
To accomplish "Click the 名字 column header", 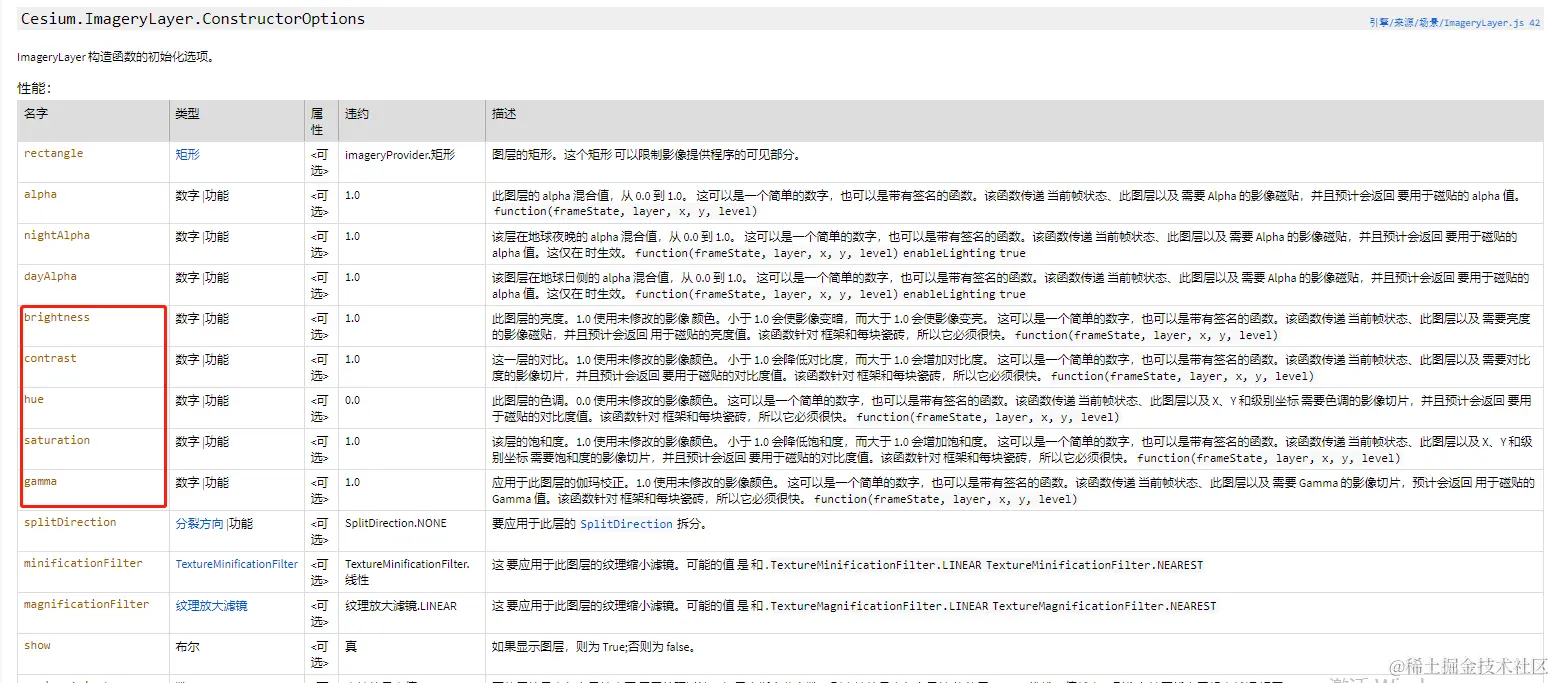I will coord(36,114).
